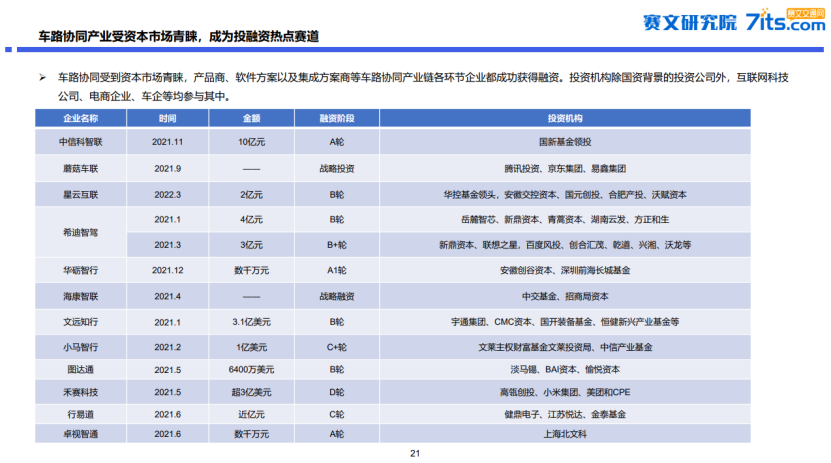Viewport: 831px width, 463px height.
Task: Click the C+轮 stage cell
Action: (337, 347)
